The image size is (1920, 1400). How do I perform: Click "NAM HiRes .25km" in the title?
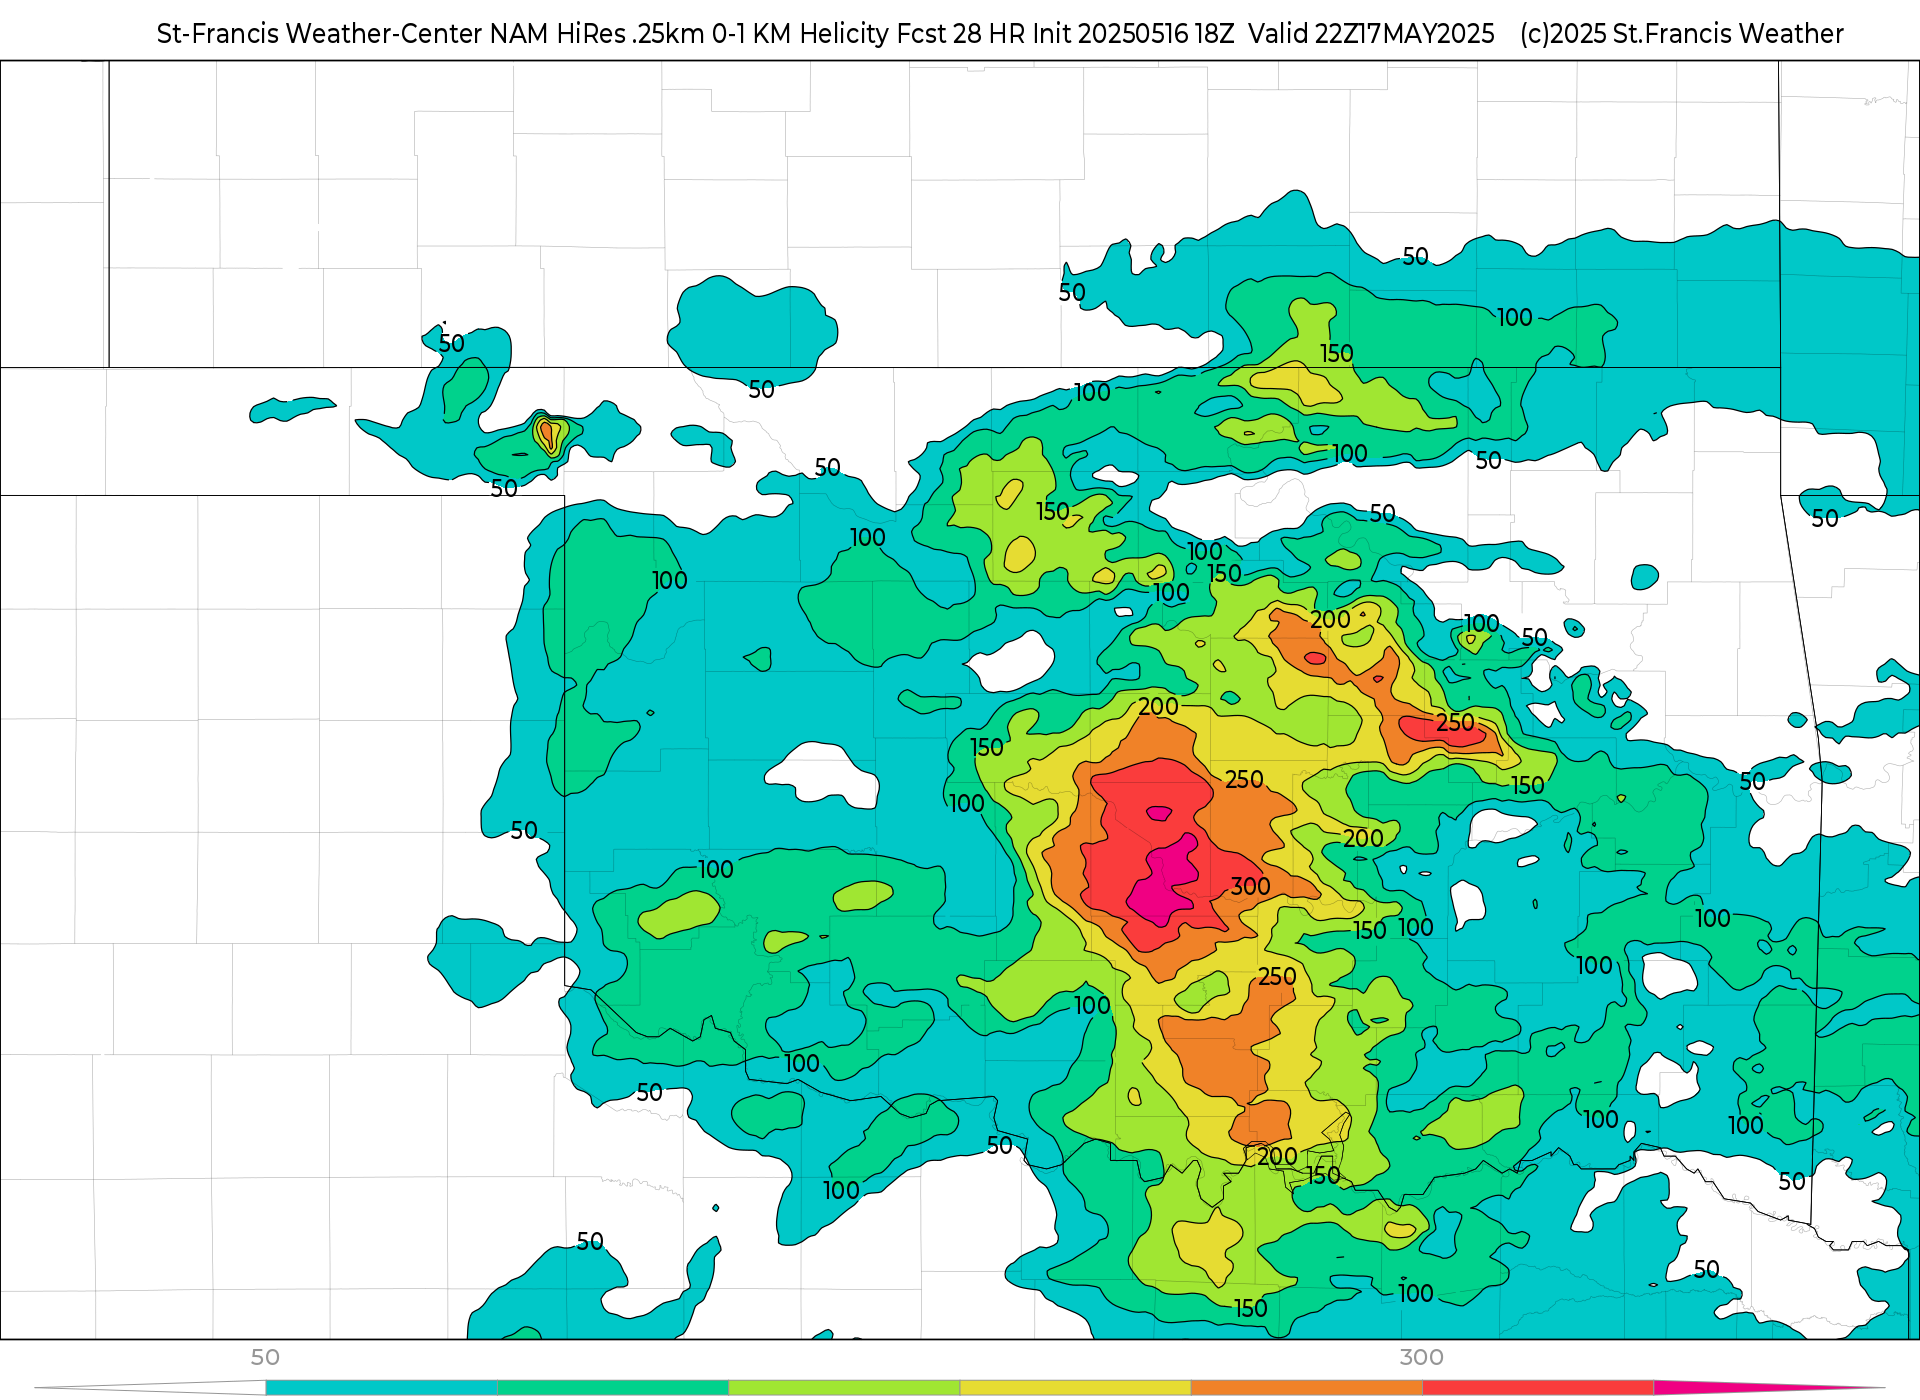[x=597, y=34]
